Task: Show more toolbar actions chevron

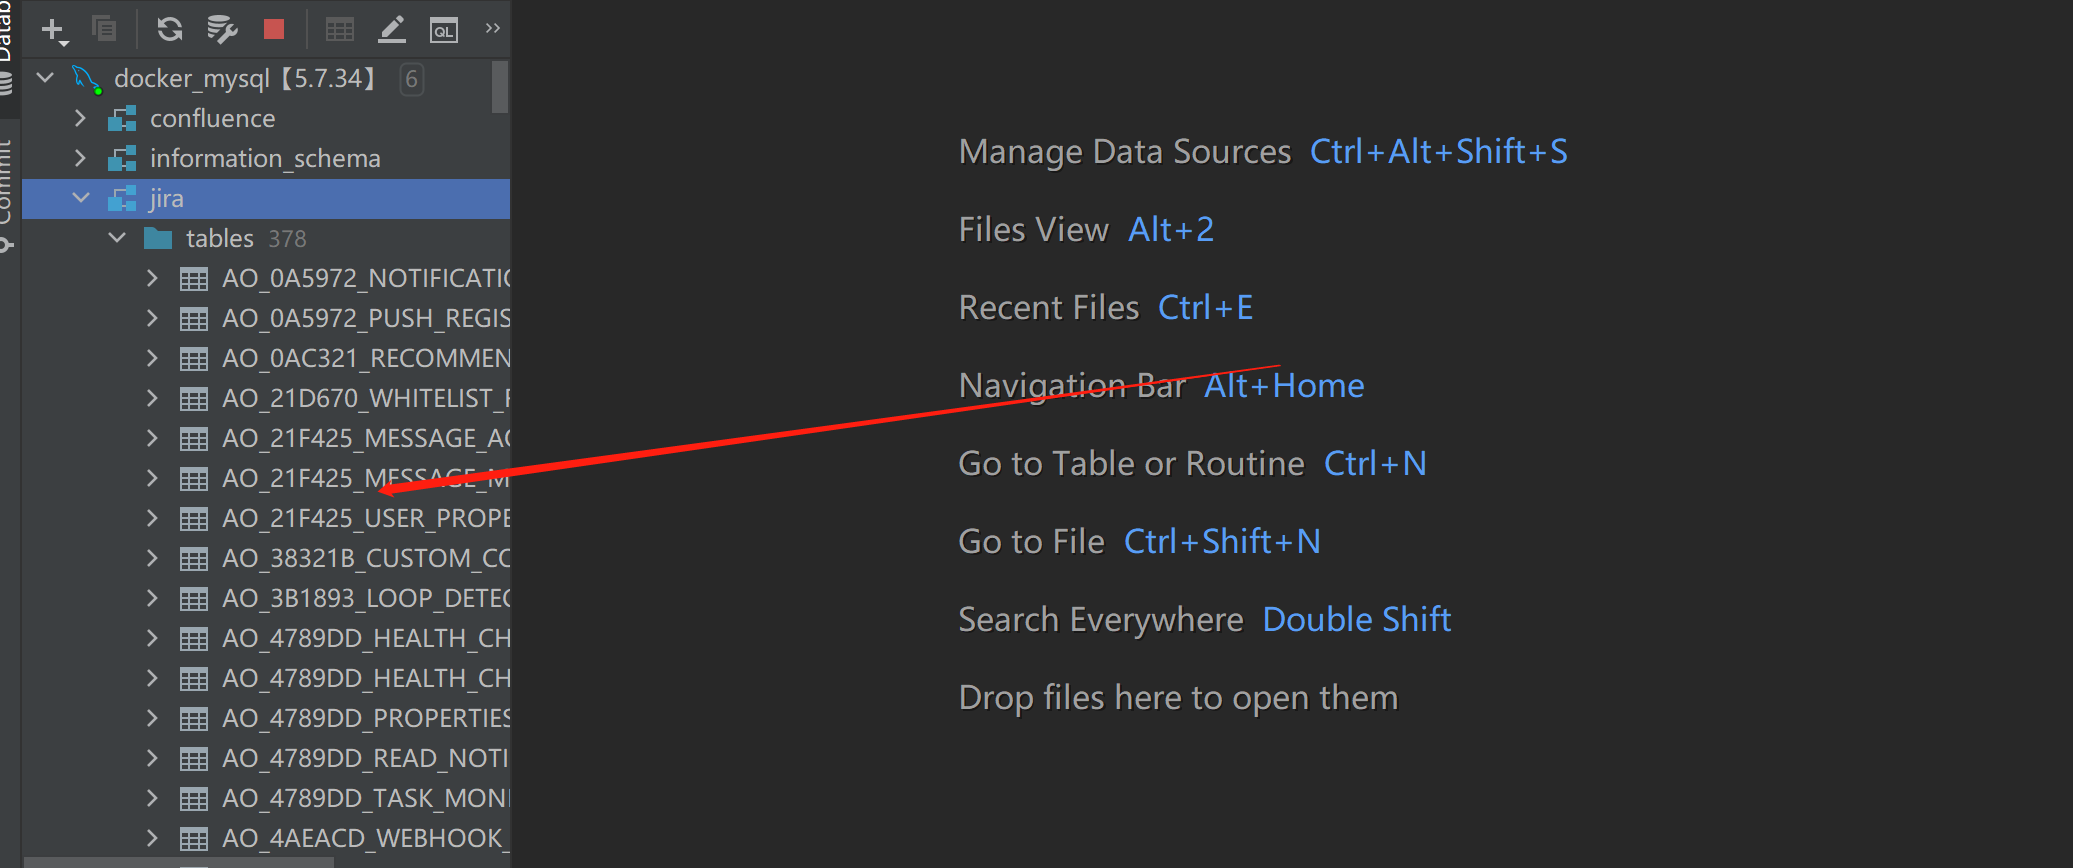Action: [x=492, y=28]
